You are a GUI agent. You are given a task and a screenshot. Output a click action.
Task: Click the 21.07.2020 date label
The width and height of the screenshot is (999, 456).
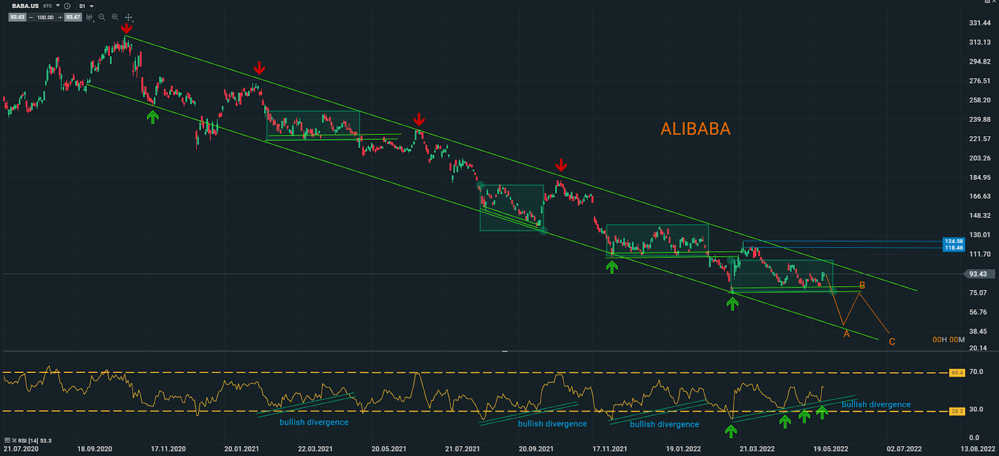(20, 449)
